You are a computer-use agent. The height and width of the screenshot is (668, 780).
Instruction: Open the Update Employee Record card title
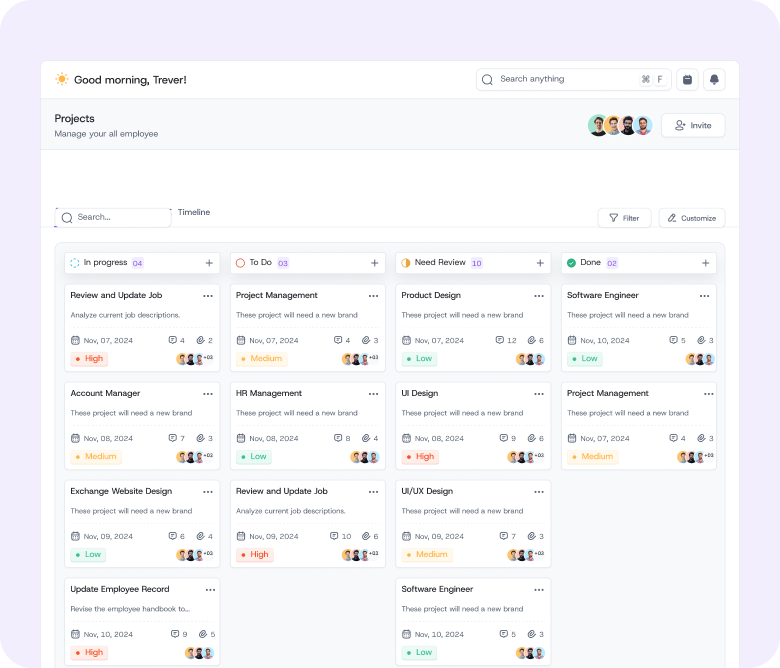pos(120,589)
